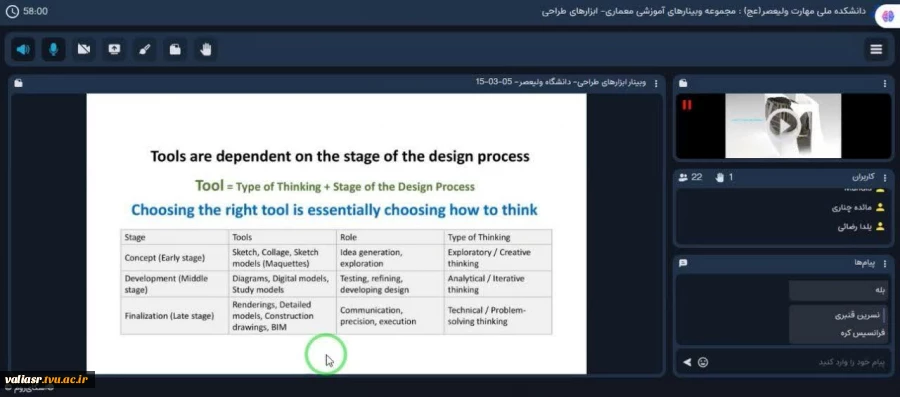Image resolution: width=900 pixels, height=397 pixels.
Task: Click the user icon beside مائده چناری
Action: [x=880, y=207]
